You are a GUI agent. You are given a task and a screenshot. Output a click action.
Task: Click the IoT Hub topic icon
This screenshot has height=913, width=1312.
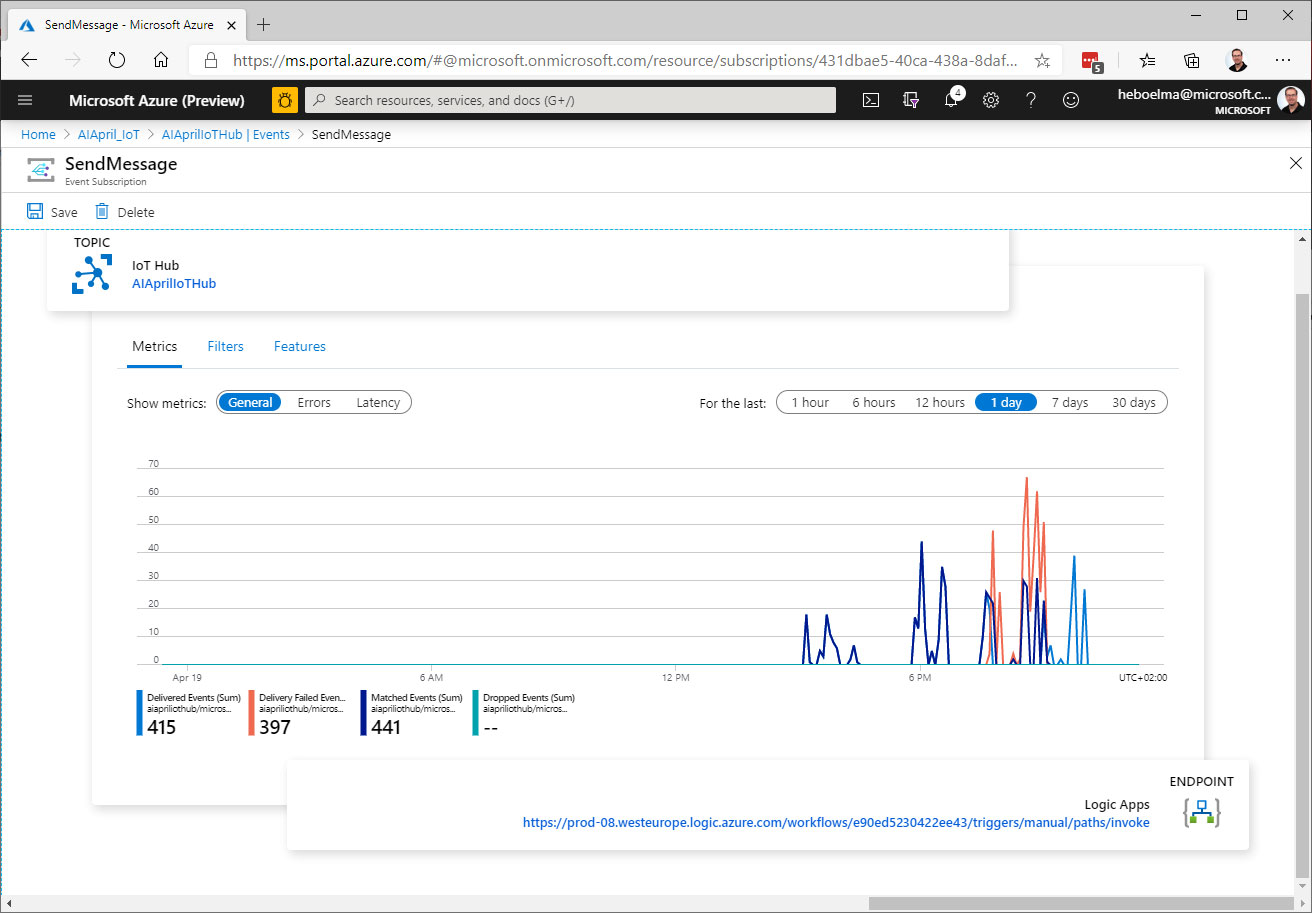[92, 274]
